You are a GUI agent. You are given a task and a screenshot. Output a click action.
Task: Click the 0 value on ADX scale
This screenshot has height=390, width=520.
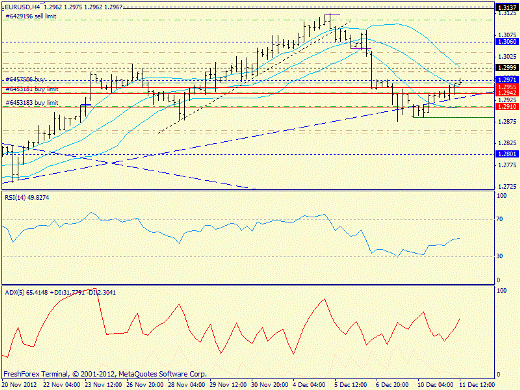(498, 374)
